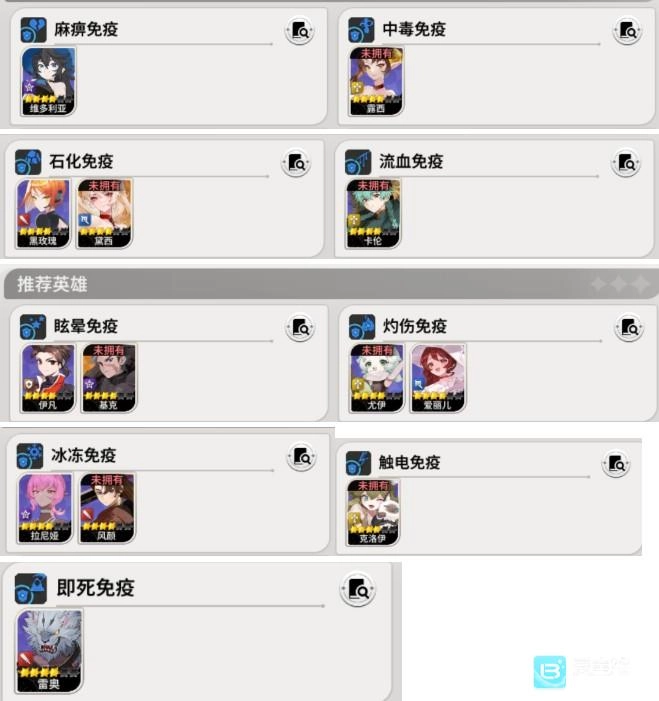
Task: Select the hero portrait 维多利亚
Action: tap(48, 81)
